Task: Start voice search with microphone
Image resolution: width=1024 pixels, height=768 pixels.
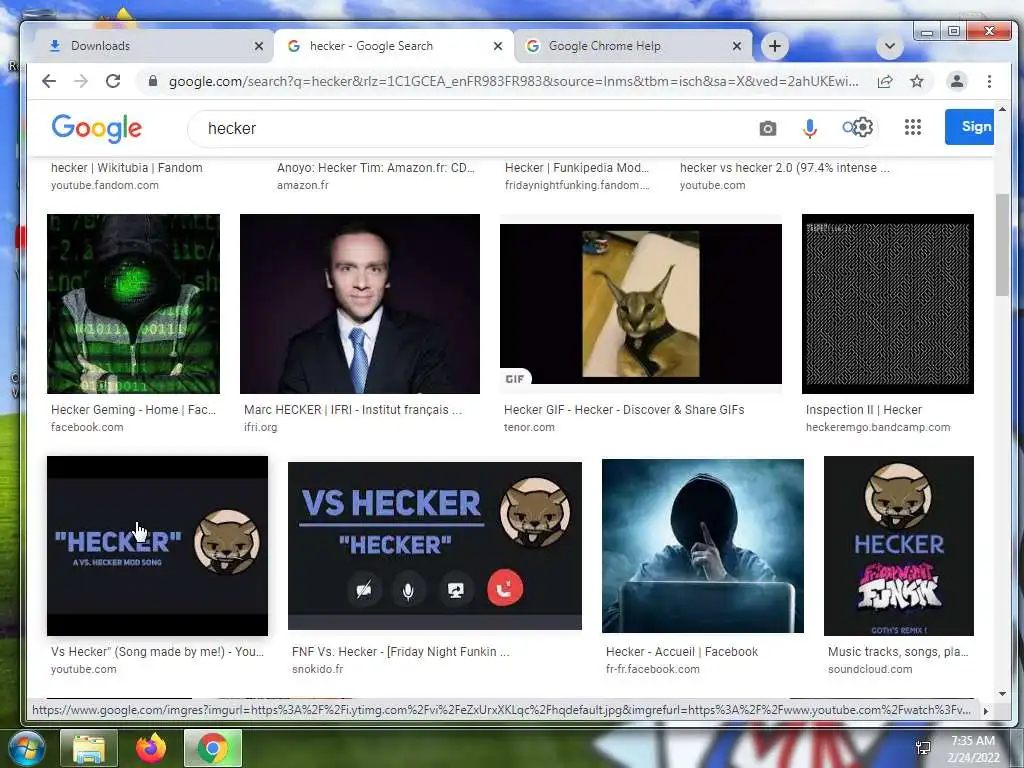Action: point(809,129)
